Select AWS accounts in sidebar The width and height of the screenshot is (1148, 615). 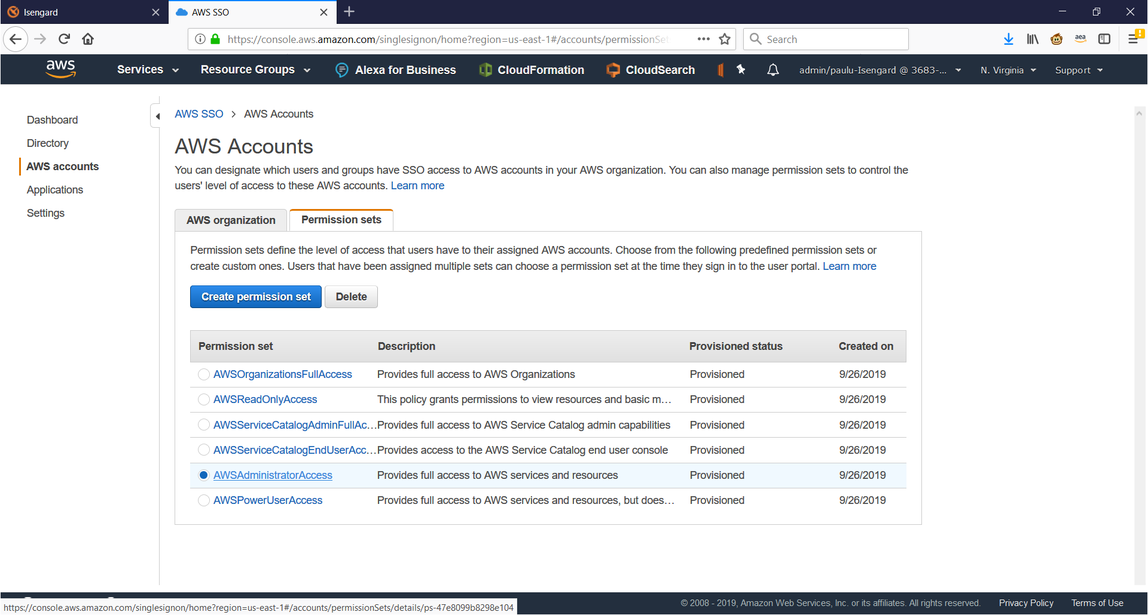click(x=62, y=167)
